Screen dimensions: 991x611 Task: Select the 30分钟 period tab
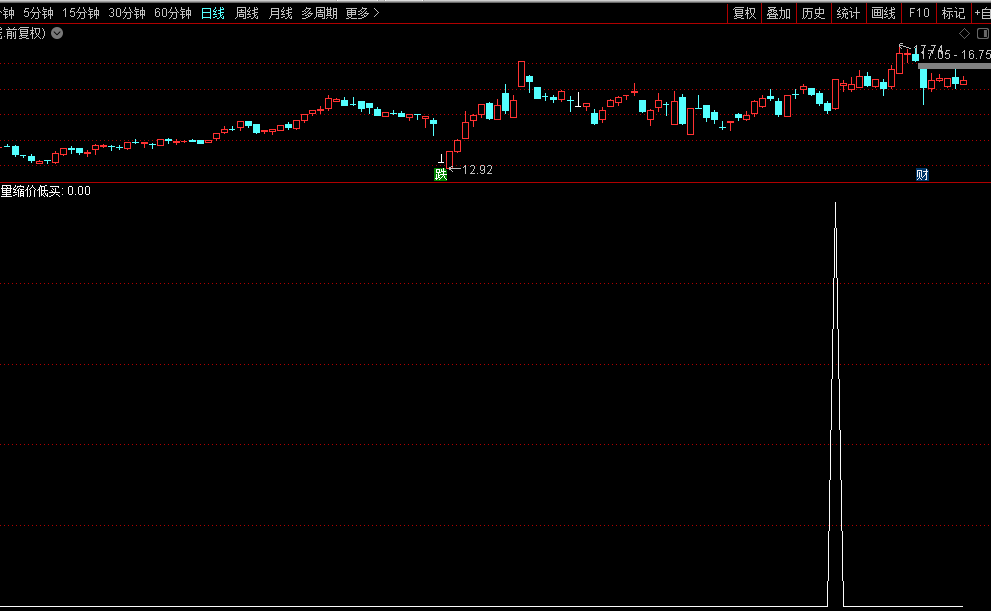(127, 13)
